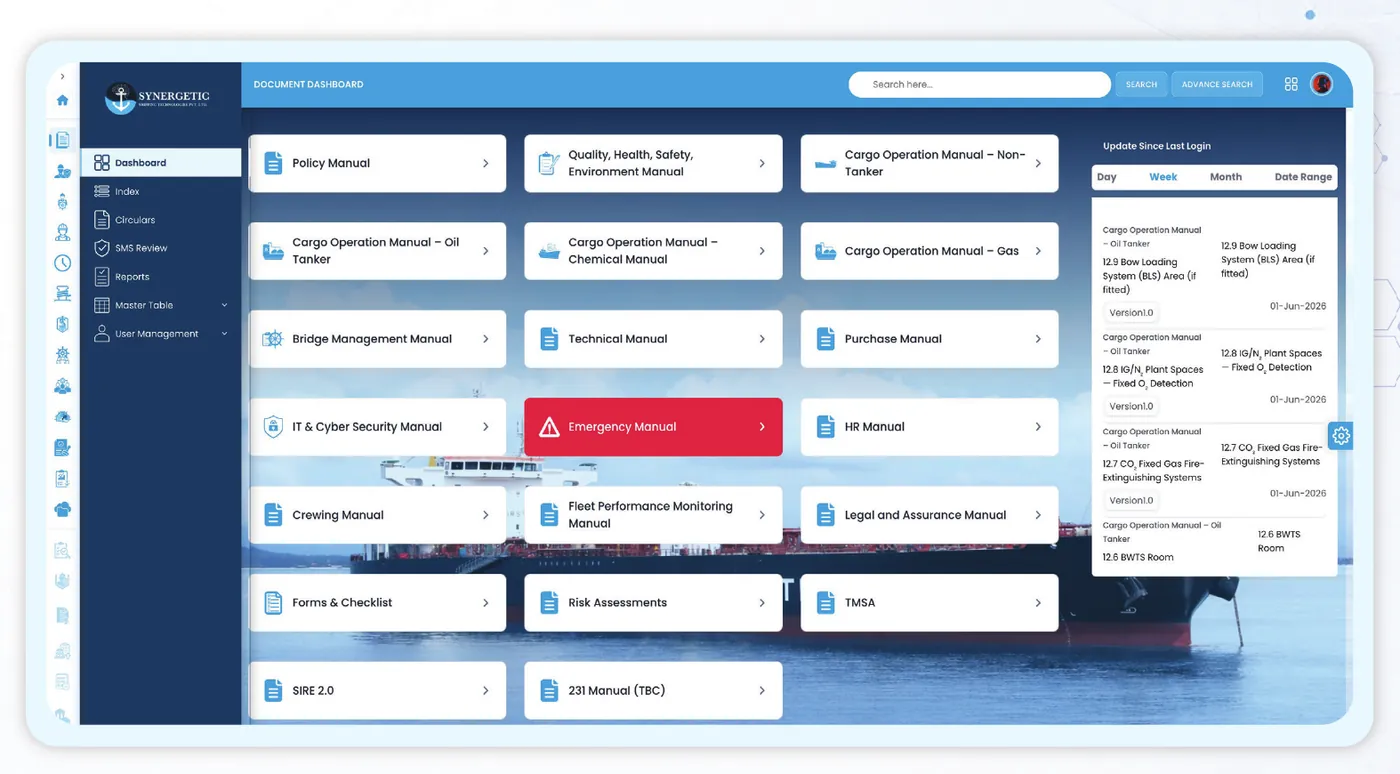Open the Date Range tab
Screen dimensions: 1400x774
click(x=1303, y=177)
